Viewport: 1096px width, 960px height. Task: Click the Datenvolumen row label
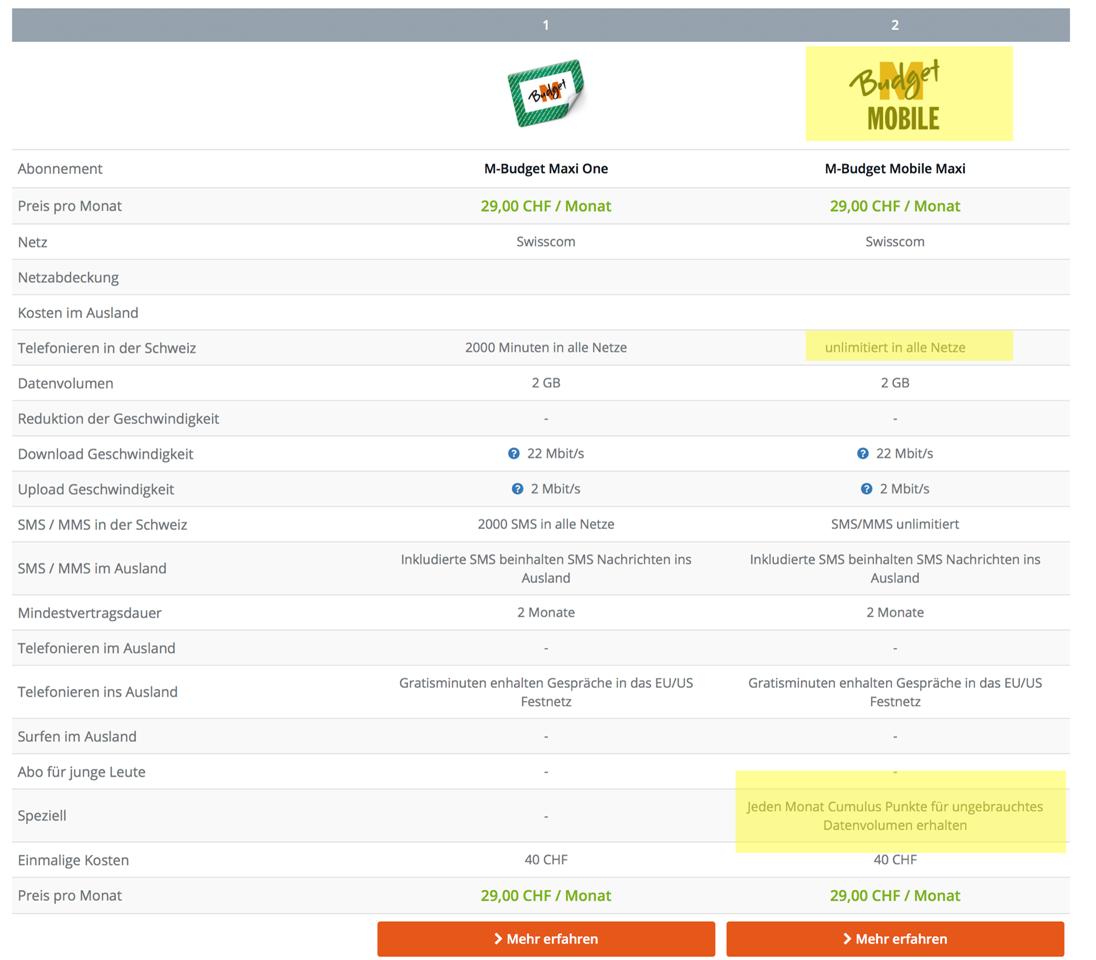(66, 383)
